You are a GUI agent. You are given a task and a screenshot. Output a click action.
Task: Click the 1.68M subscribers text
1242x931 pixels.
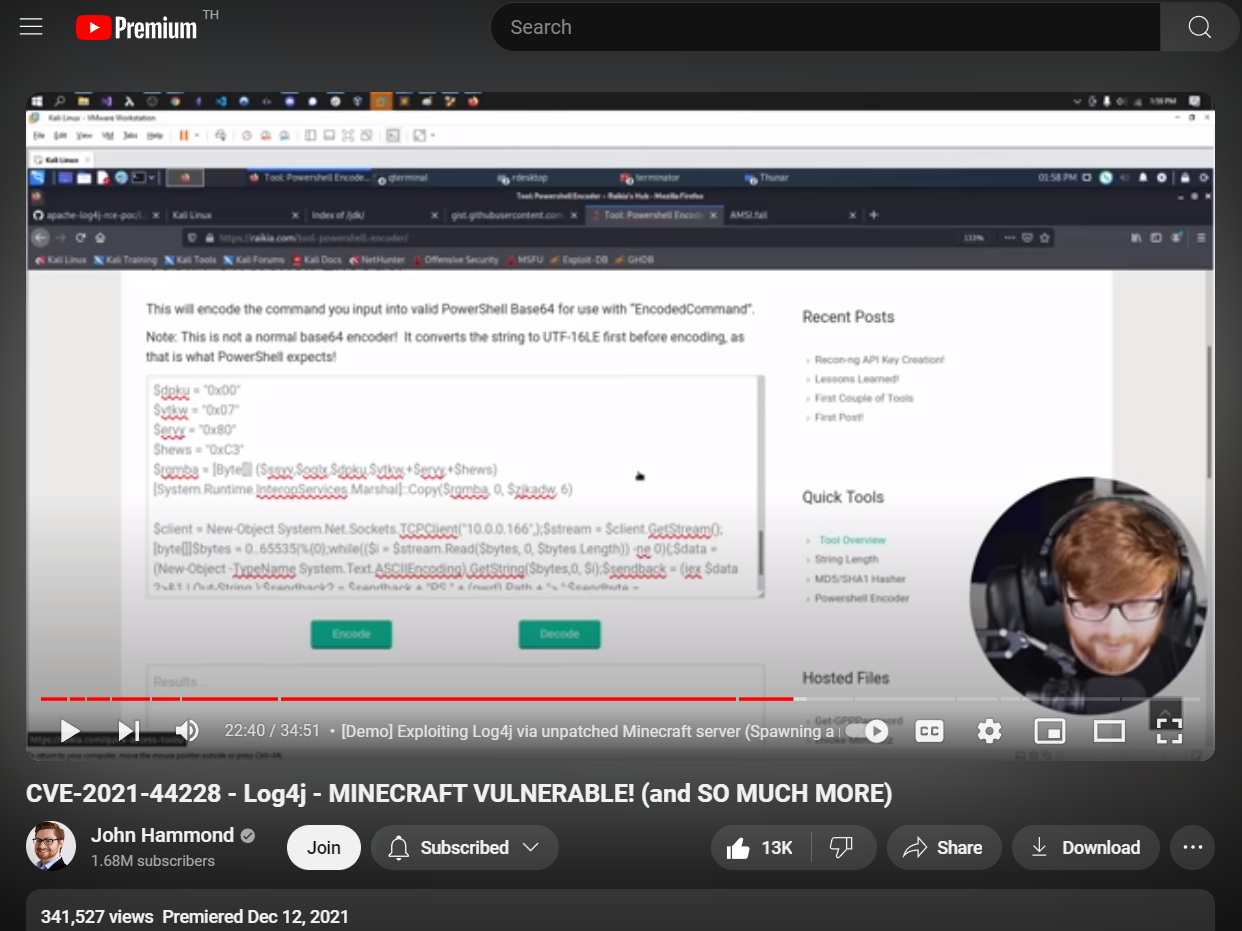pos(153,860)
